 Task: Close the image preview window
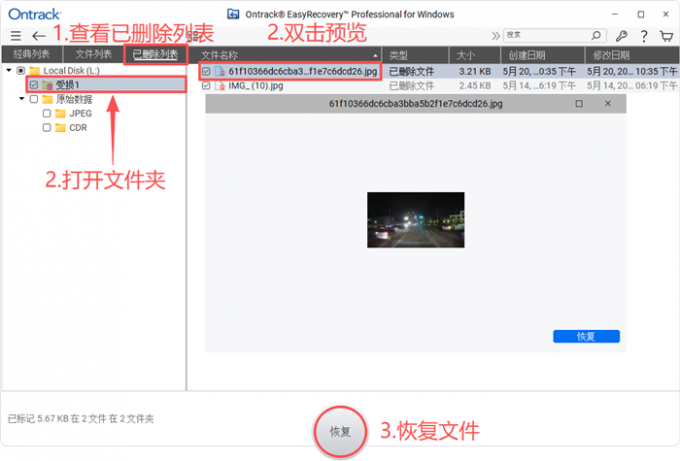tap(608, 103)
